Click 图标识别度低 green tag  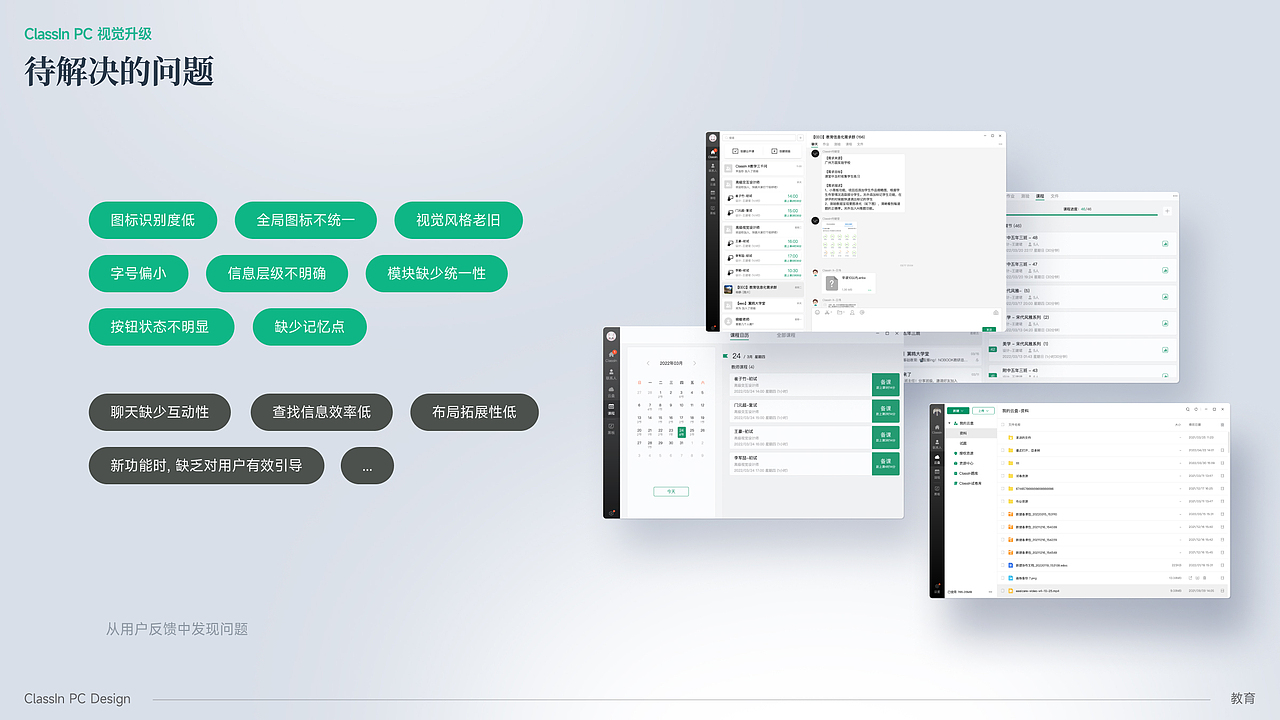(x=153, y=220)
